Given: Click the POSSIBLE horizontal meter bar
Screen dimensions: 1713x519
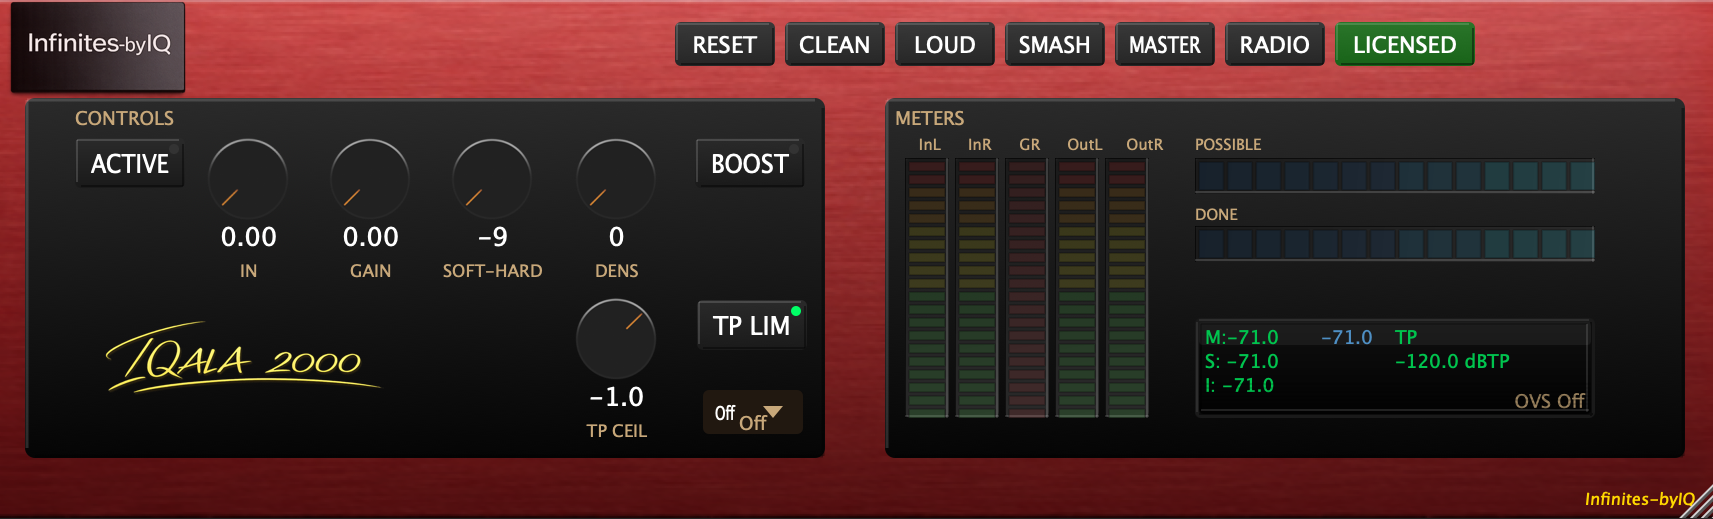Looking at the screenshot, I should [x=1394, y=176].
